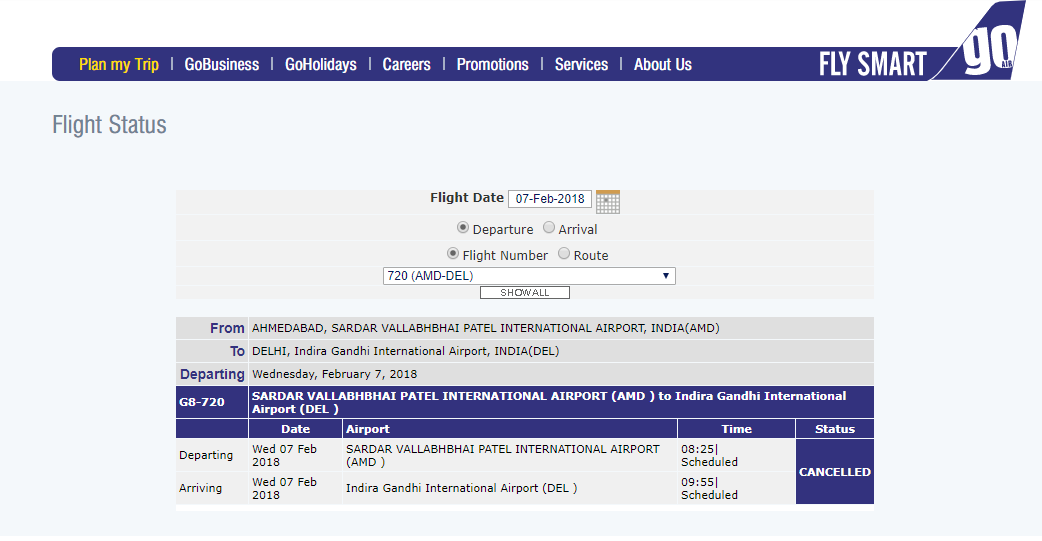
Task: Open the Services menu item
Action: [x=581, y=64]
